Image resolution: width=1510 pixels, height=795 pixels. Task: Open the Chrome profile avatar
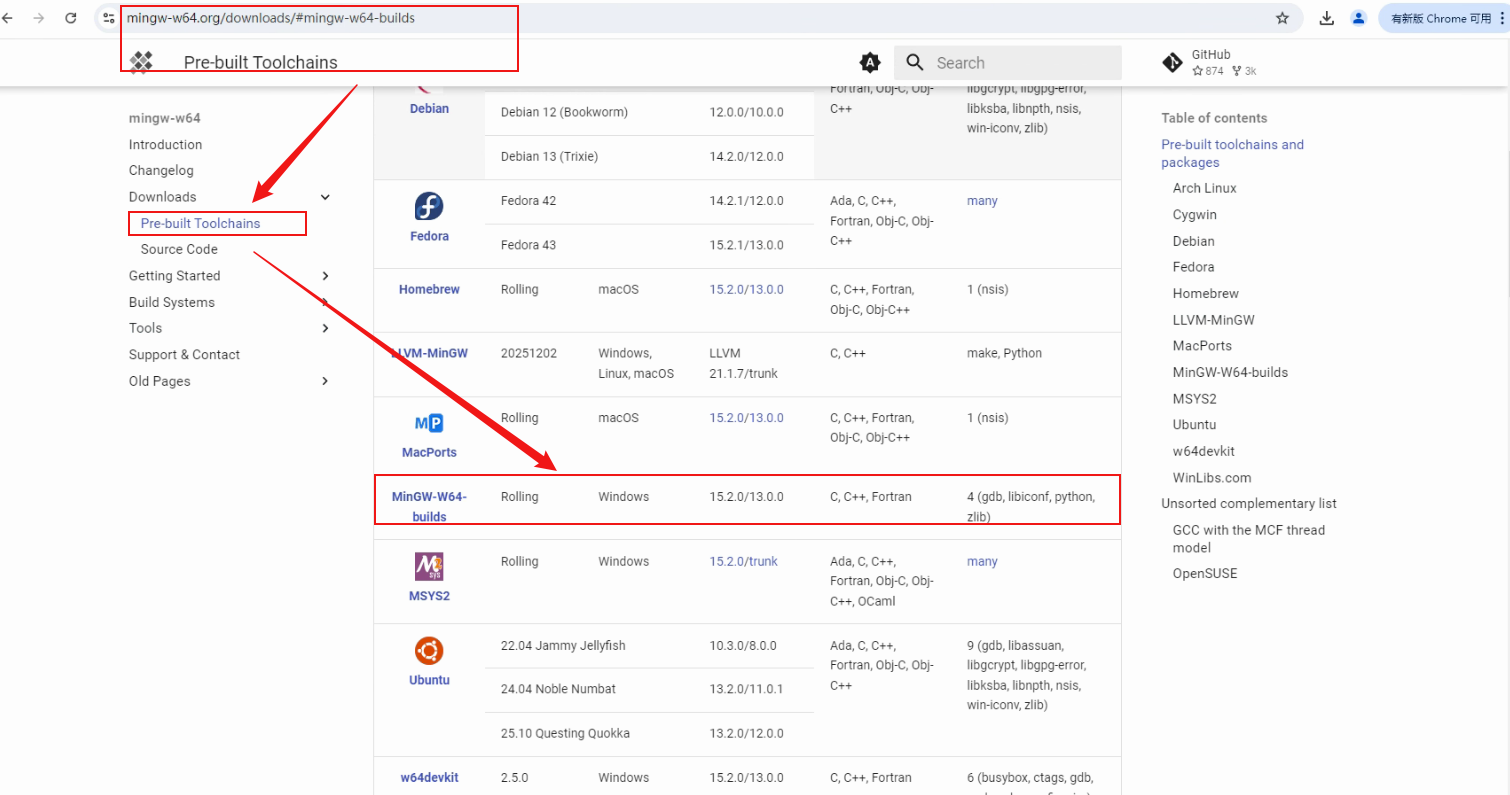[1358, 18]
